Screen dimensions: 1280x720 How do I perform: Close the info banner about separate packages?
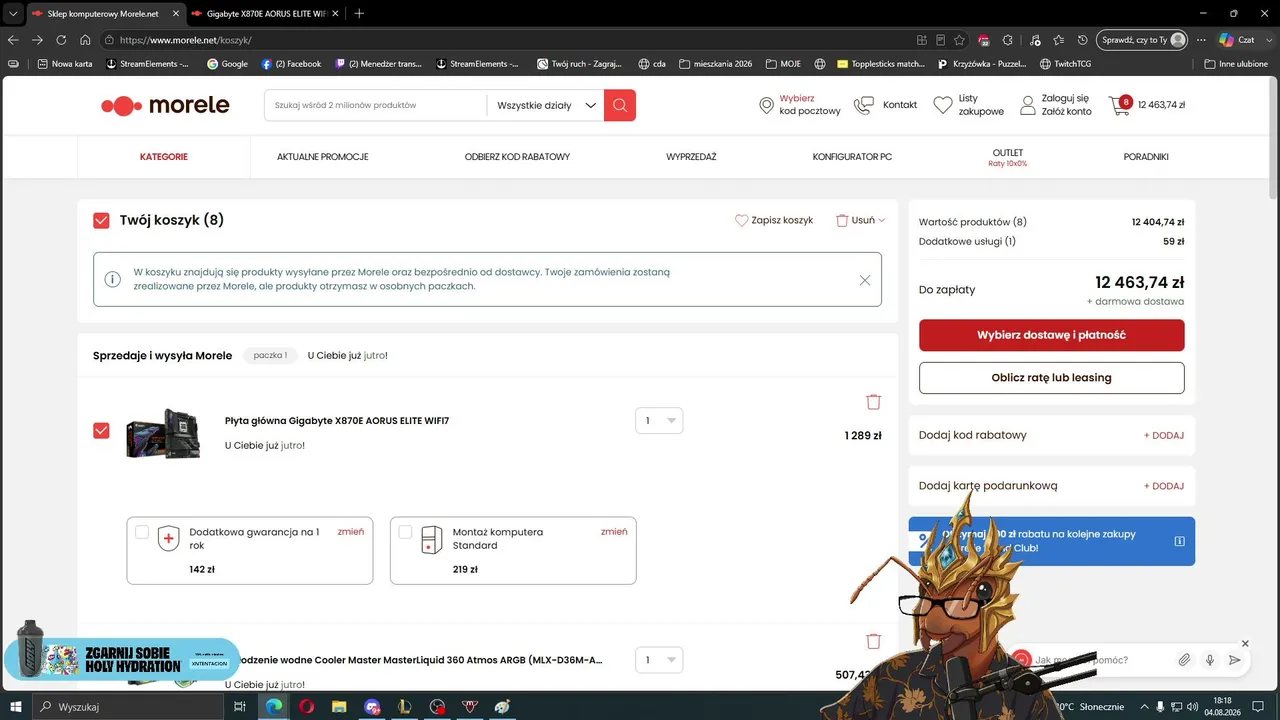tap(865, 280)
